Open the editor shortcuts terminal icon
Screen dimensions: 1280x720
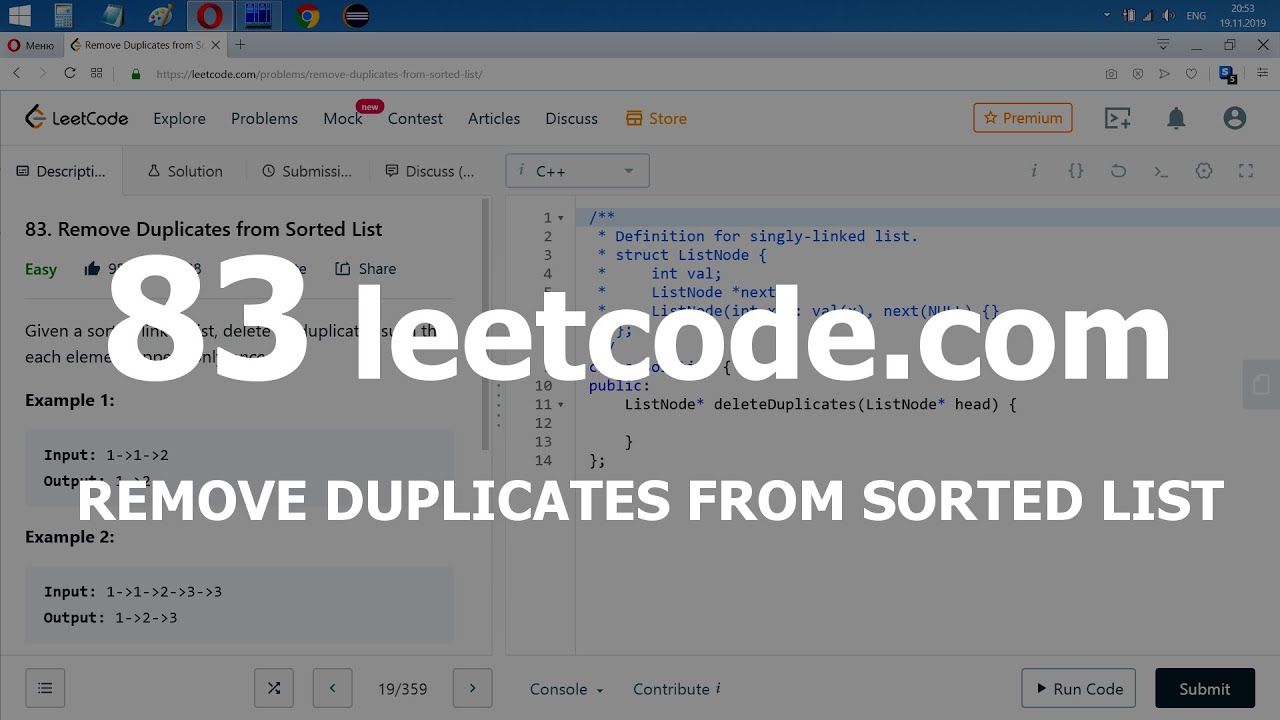[1161, 171]
